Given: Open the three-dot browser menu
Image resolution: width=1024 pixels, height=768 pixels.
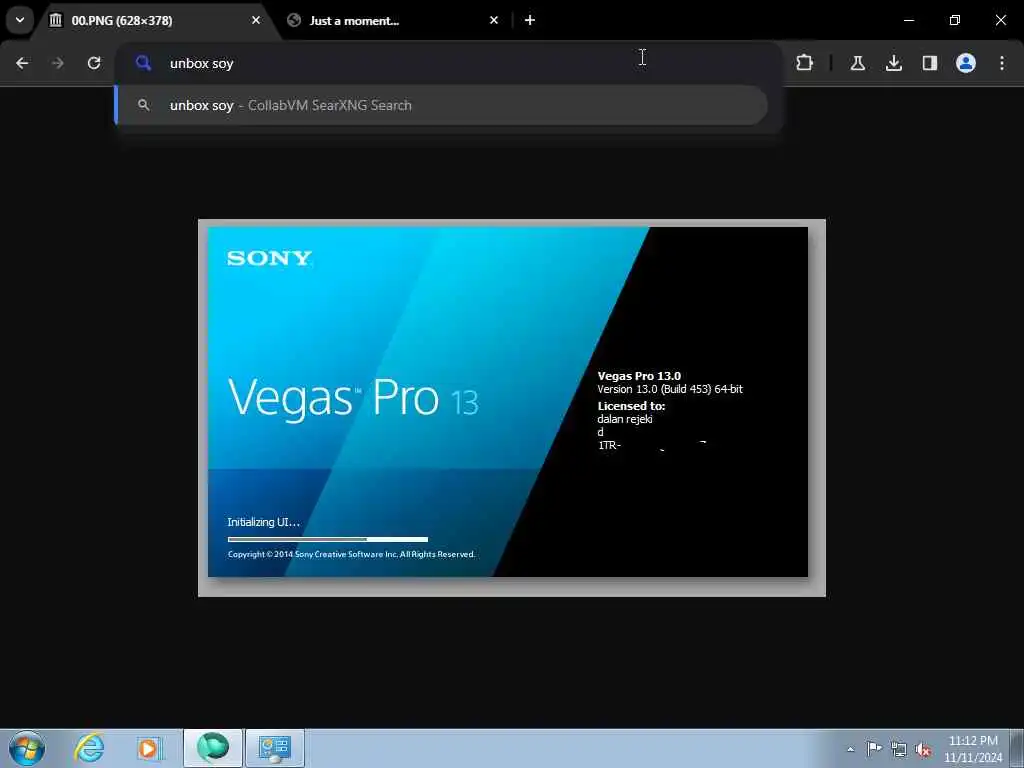Looking at the screenshot, I should pos(1002,63).
